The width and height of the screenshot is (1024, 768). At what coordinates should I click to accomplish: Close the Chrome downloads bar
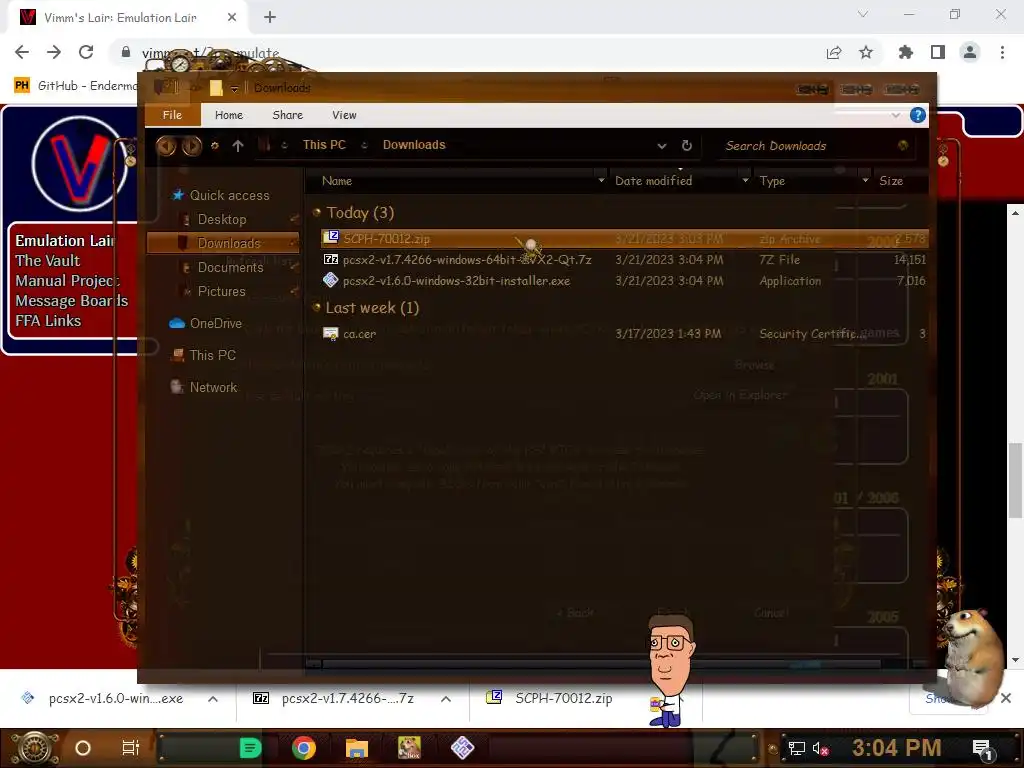point(1006,698)
